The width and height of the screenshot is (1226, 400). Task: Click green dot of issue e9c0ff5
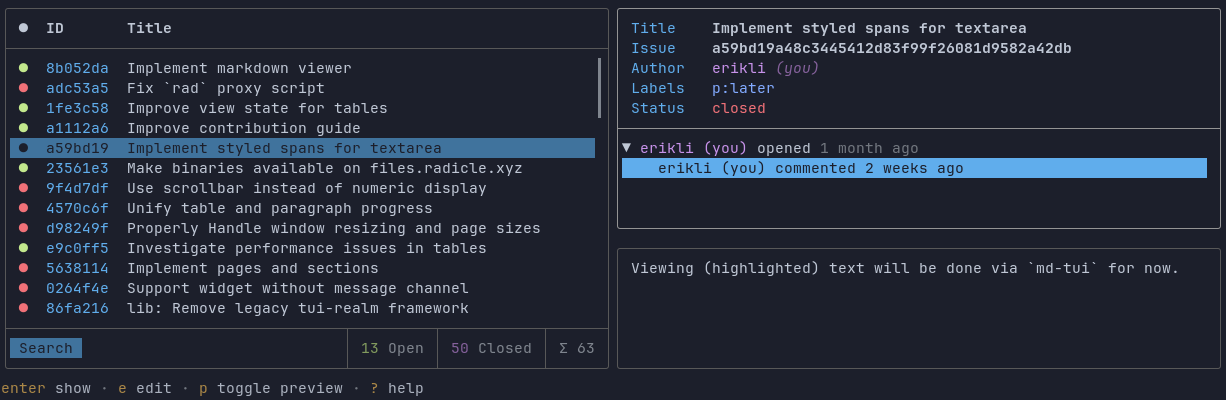click(x=23, y=248)
